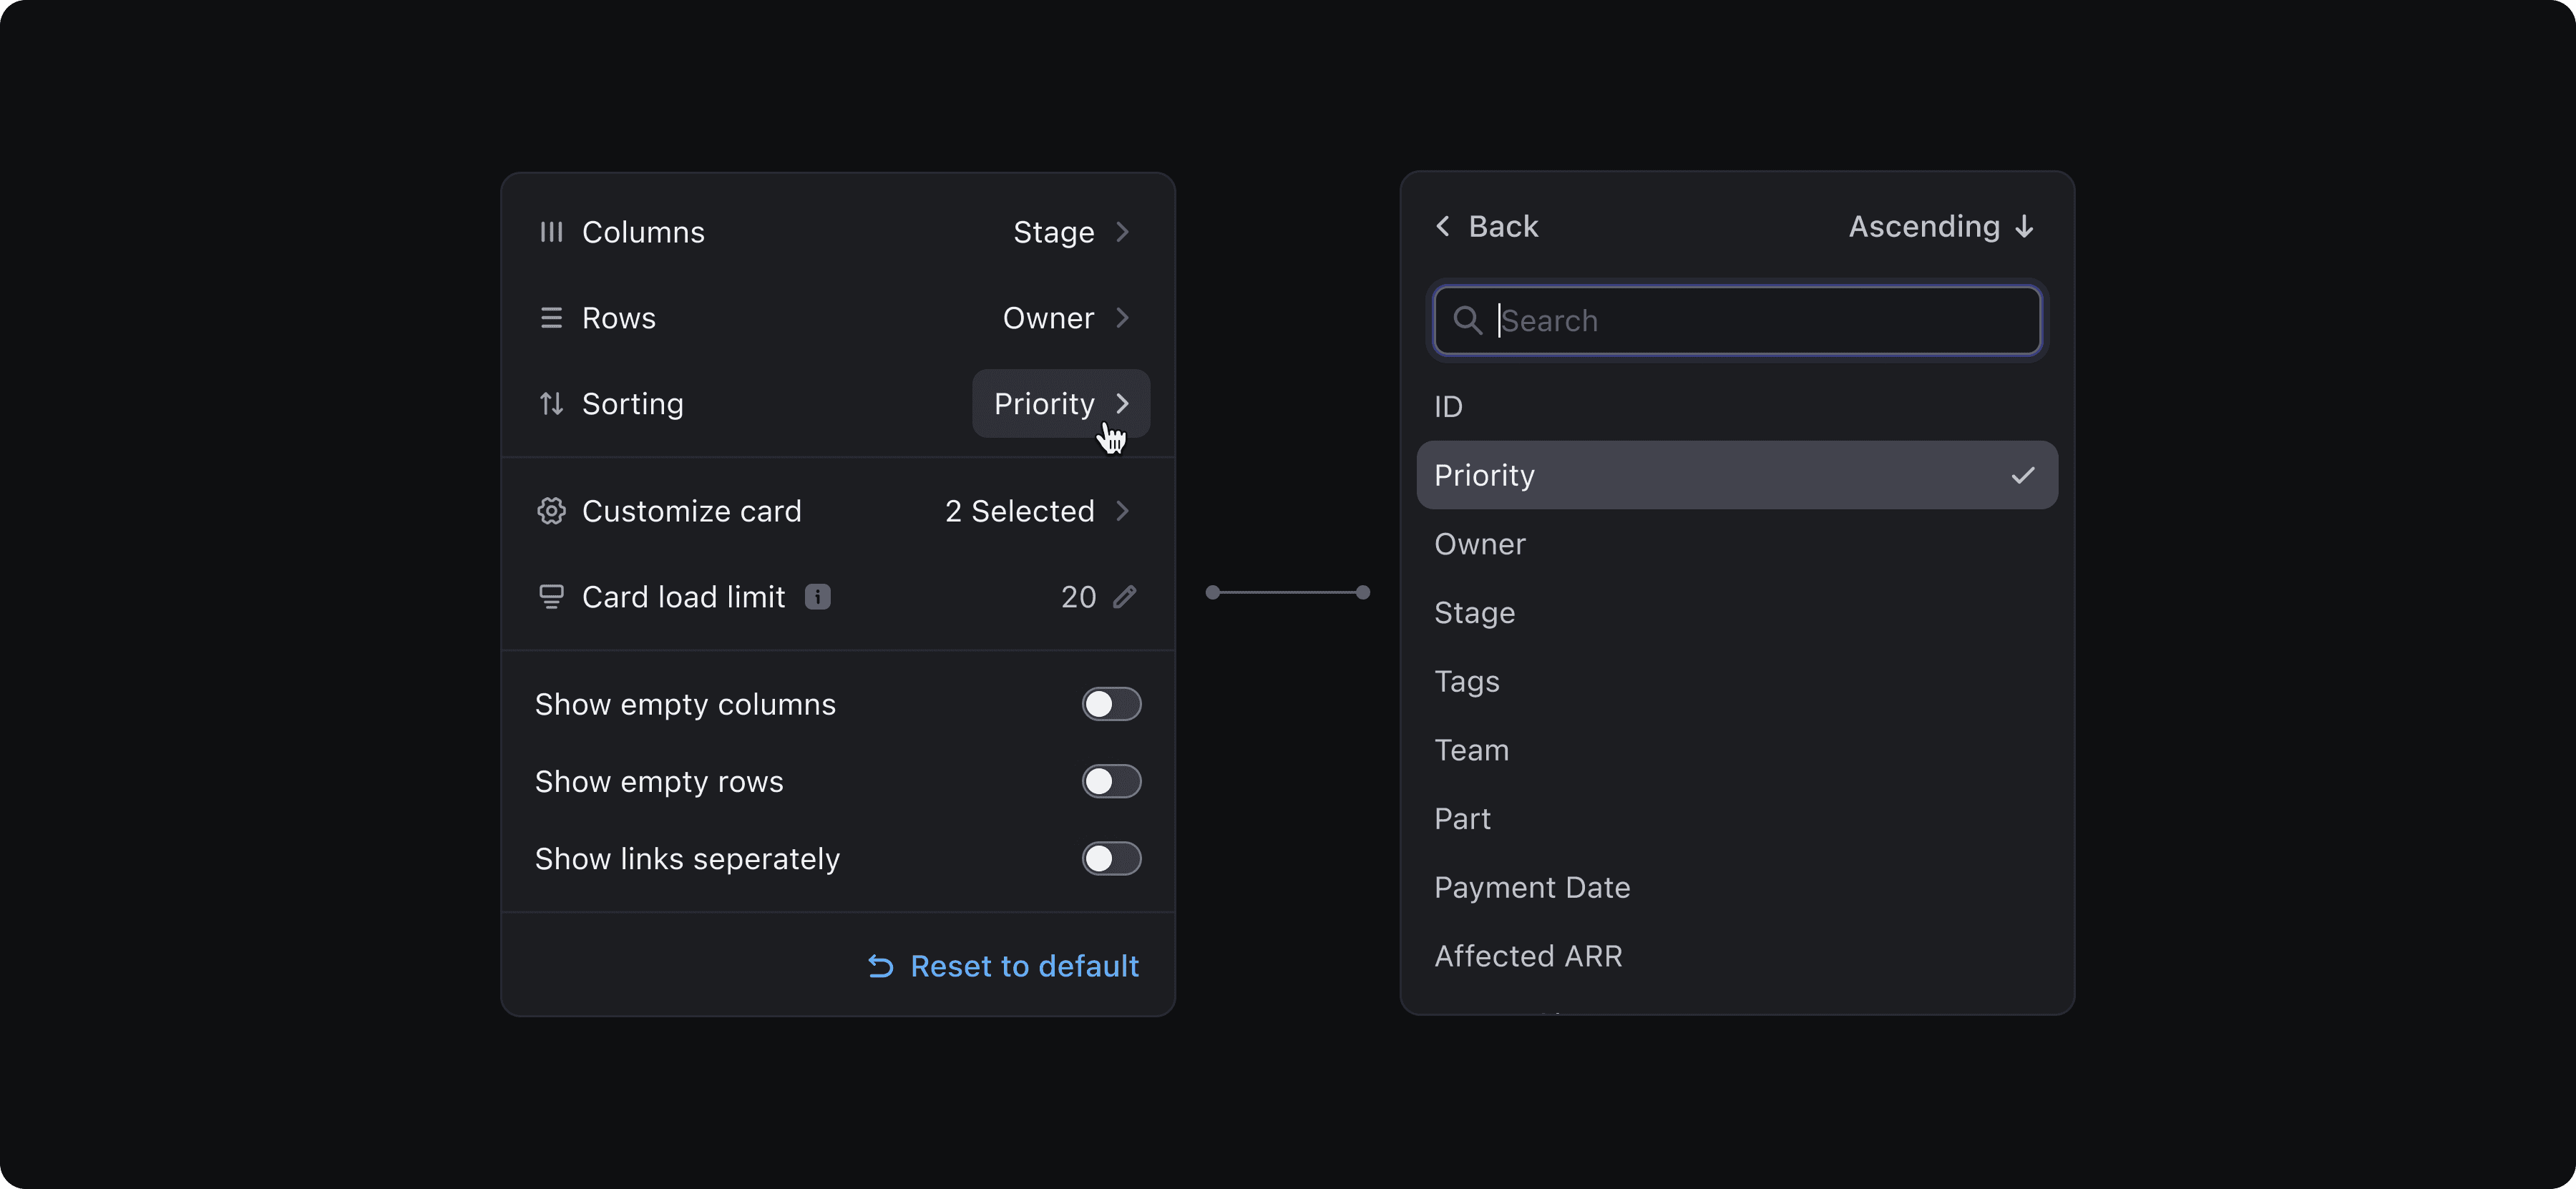Viewport: 2576px width, 1189px height.
Task: Click the Card load limit icon
Action: coord(551,597)
